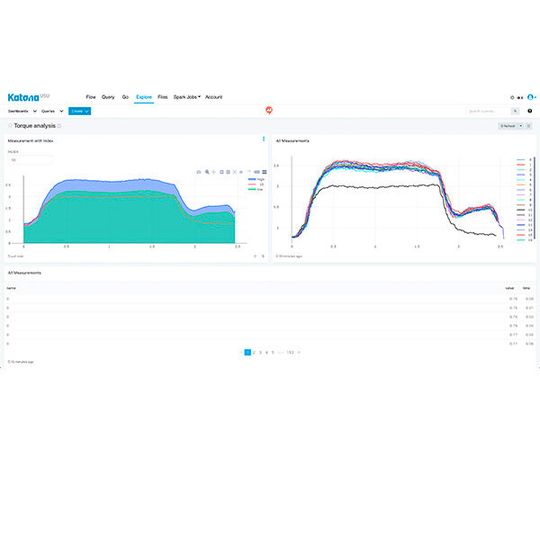This screenshot has height=540, width=540.
Task: Sort table by value column header
Action: pyautogui.click(x=510, y=288)
